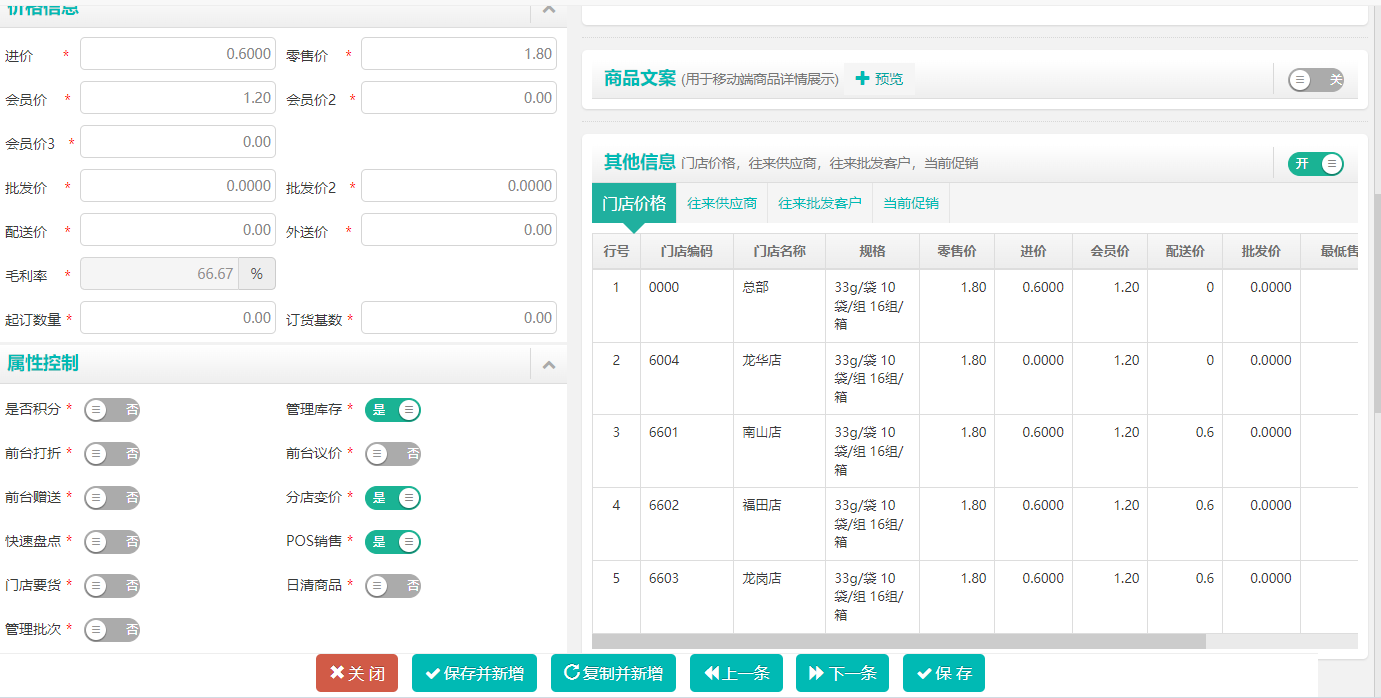Click the 零售价 column header in table
This screenshot has width=1381, height=698.
pyautogui.click(x=957, y=251)
